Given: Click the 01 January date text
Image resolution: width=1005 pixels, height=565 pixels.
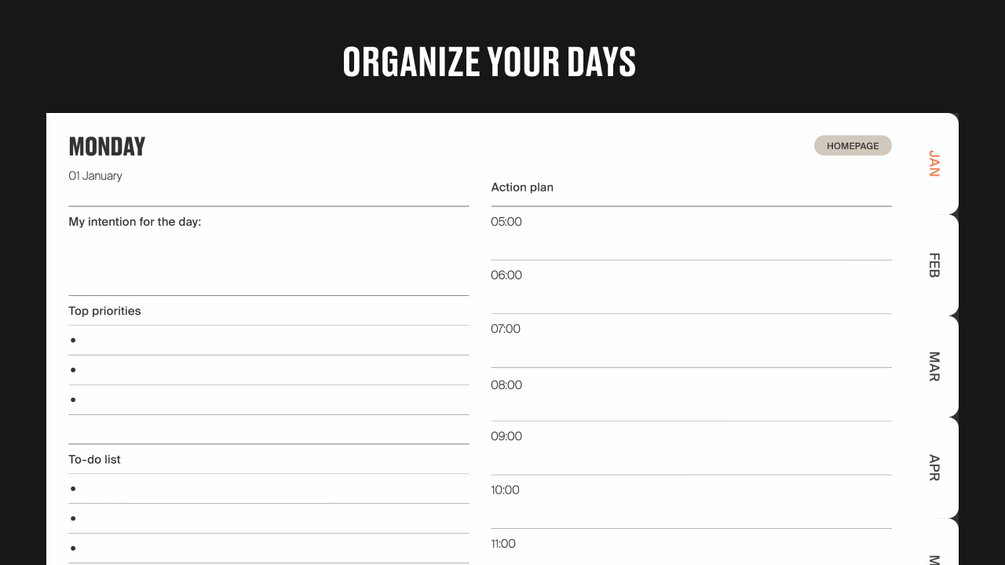Looking at the screenshot, I should 95,176.
